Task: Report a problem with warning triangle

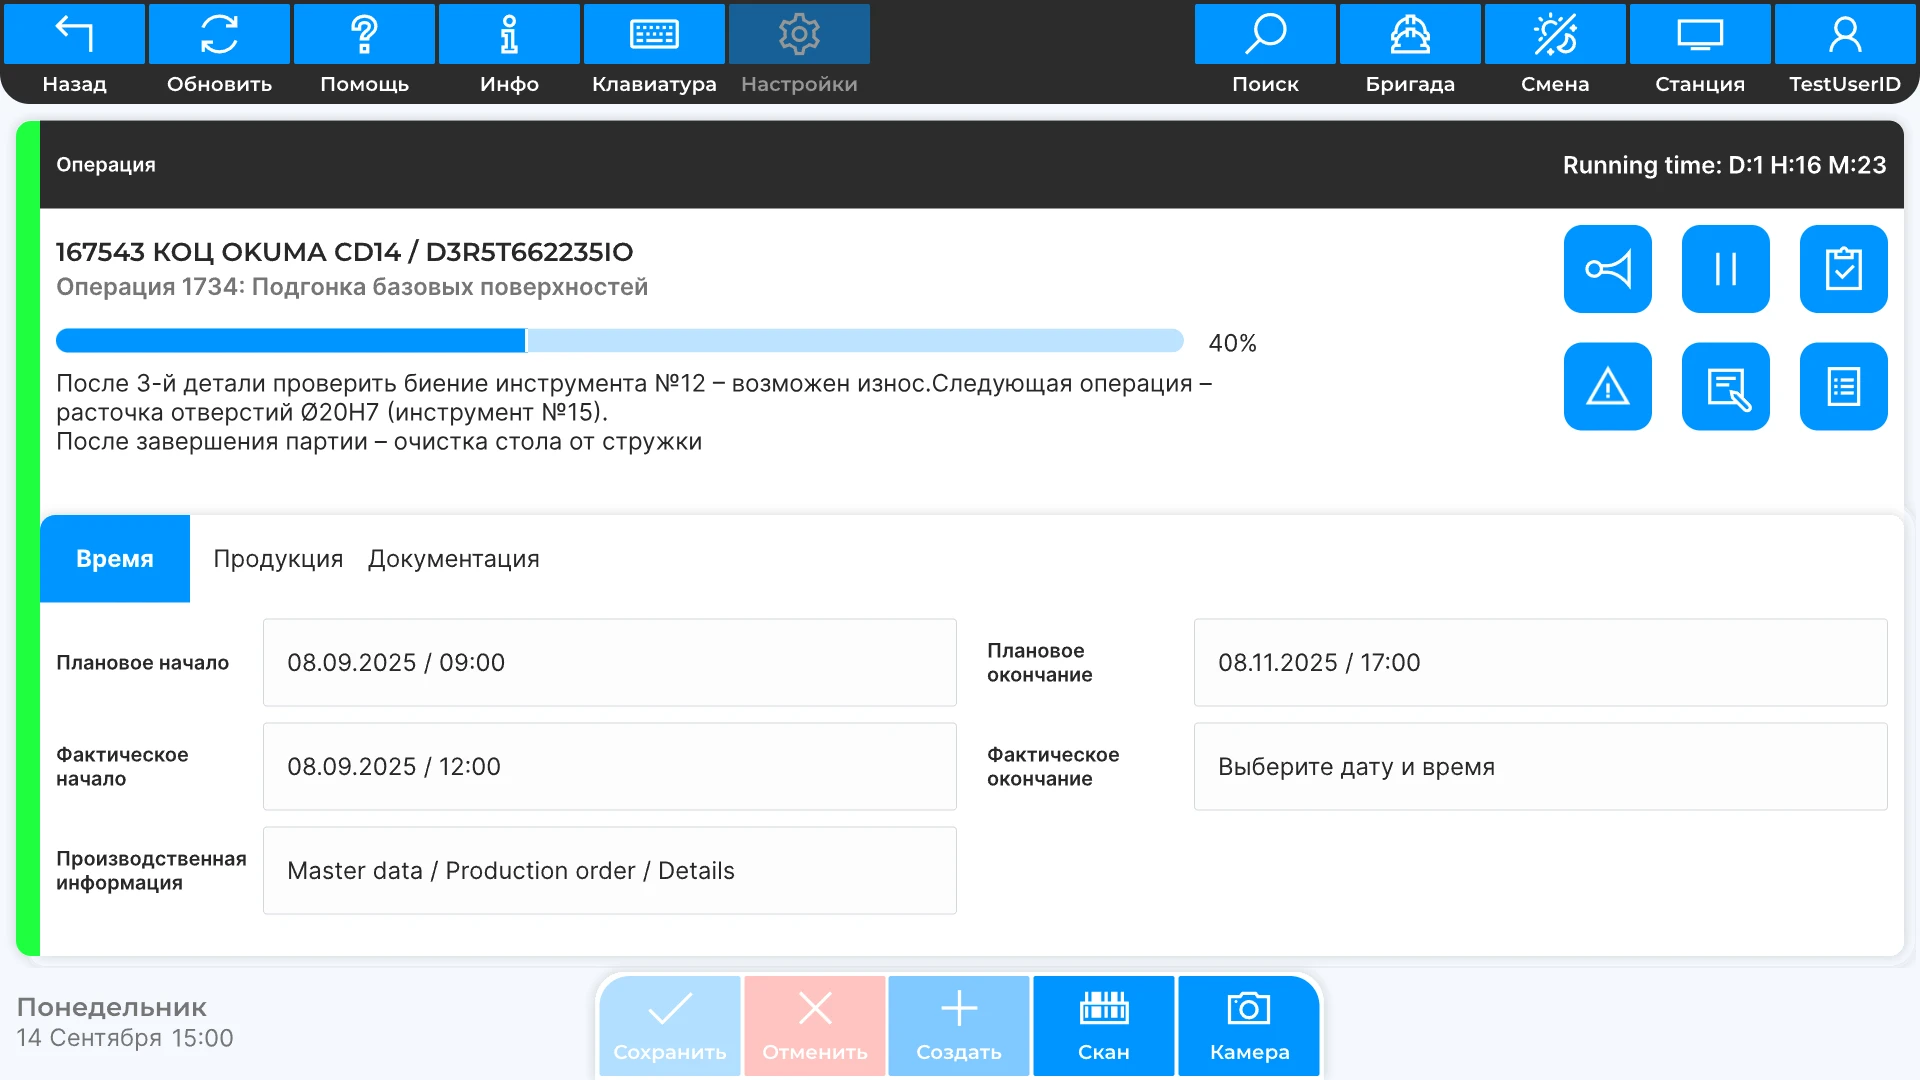Action: [x=1608, y=387]
